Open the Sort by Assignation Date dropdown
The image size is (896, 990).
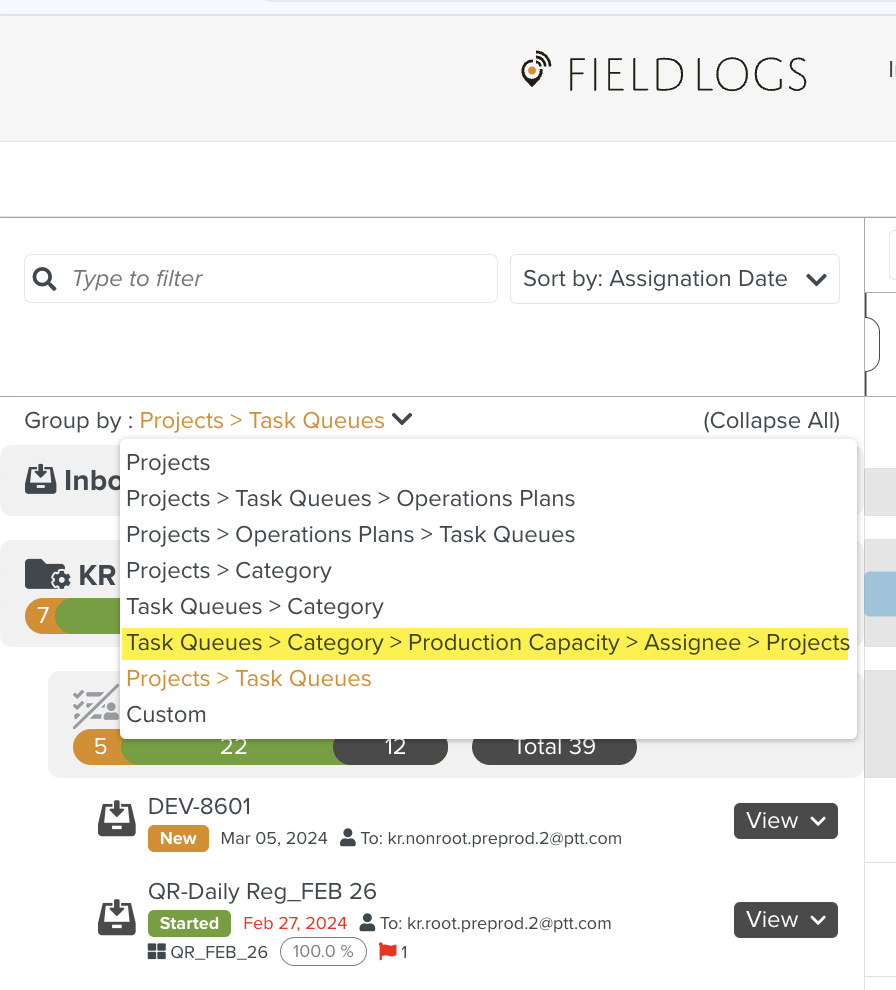[x=675, y=279]
